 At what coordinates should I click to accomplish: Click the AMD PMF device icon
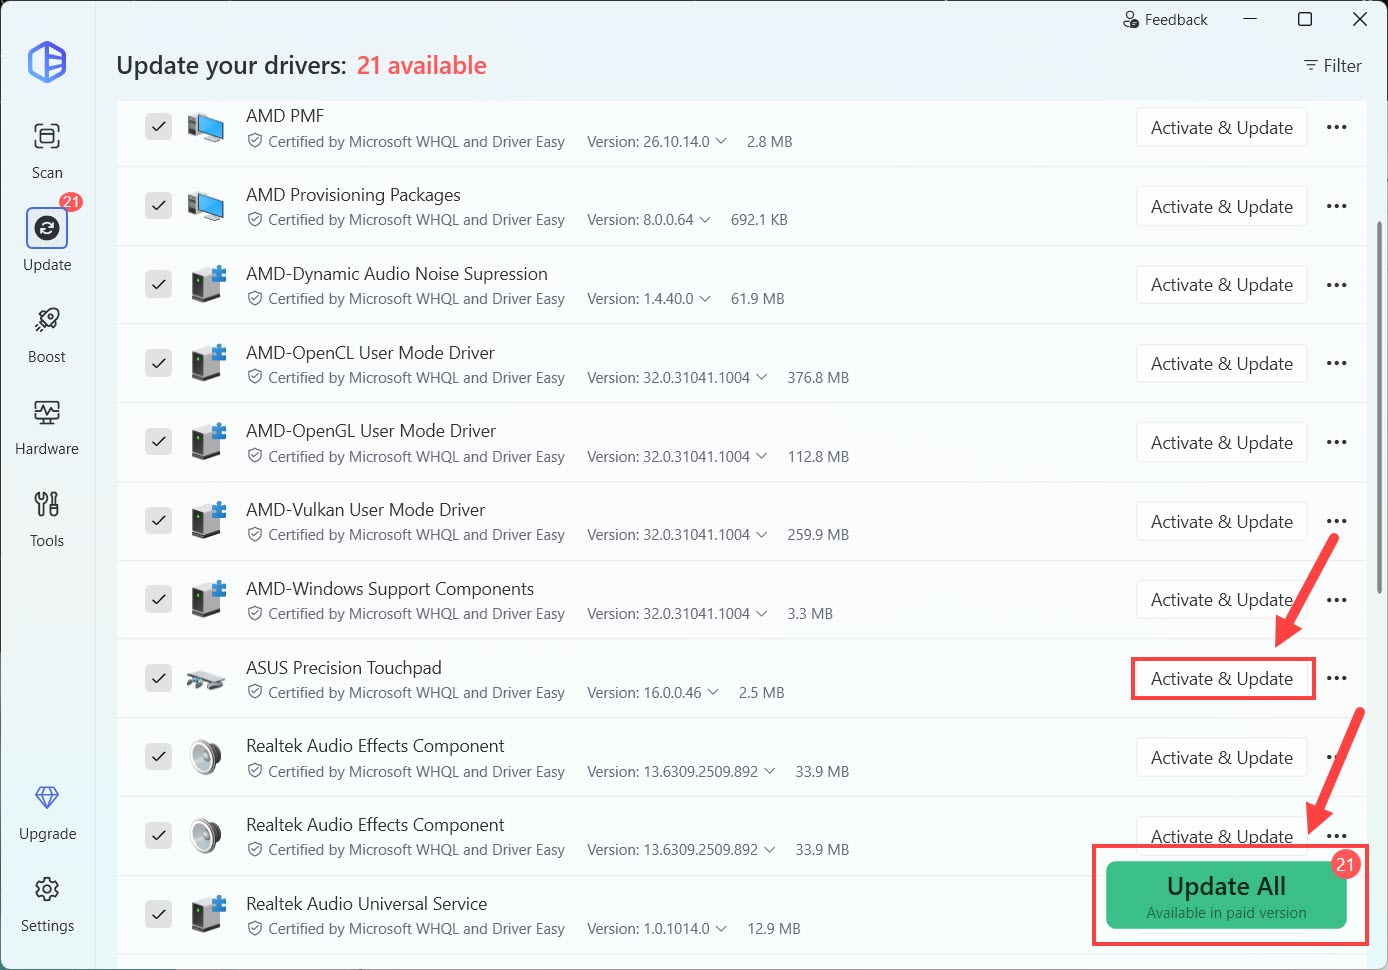click(206, 127)
